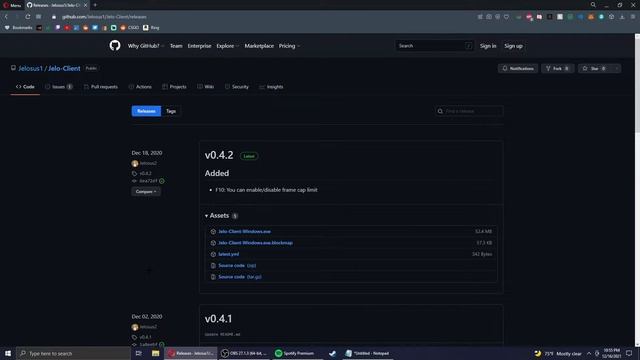640x360 pixels.
Task: Download Source code (zip)
Action: click(237, 265)
